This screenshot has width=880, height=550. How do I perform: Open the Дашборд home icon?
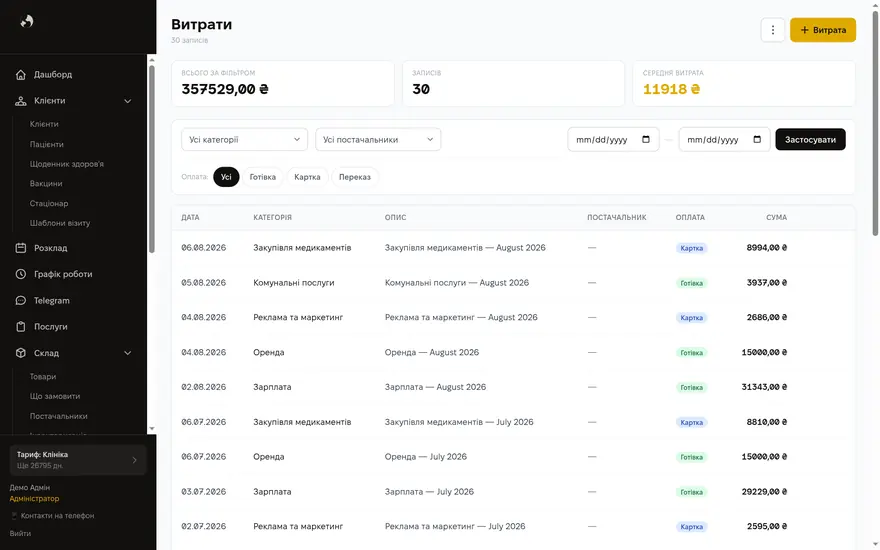coord(21,75)
